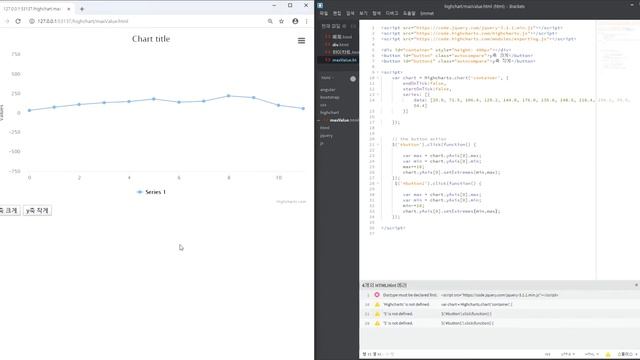
Task: Click the round icon beside project dropdown
Action: (x=353, y=79)
